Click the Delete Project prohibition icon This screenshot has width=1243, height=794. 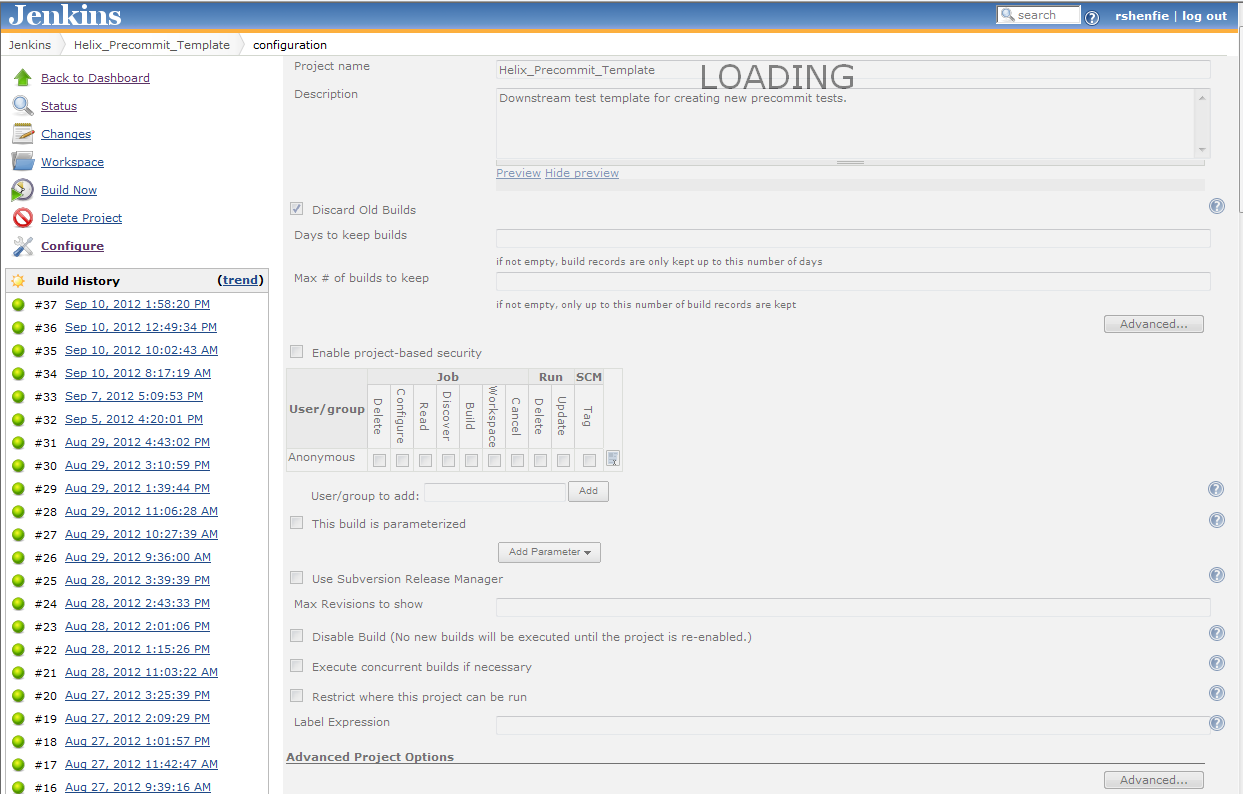coord(23,218)
